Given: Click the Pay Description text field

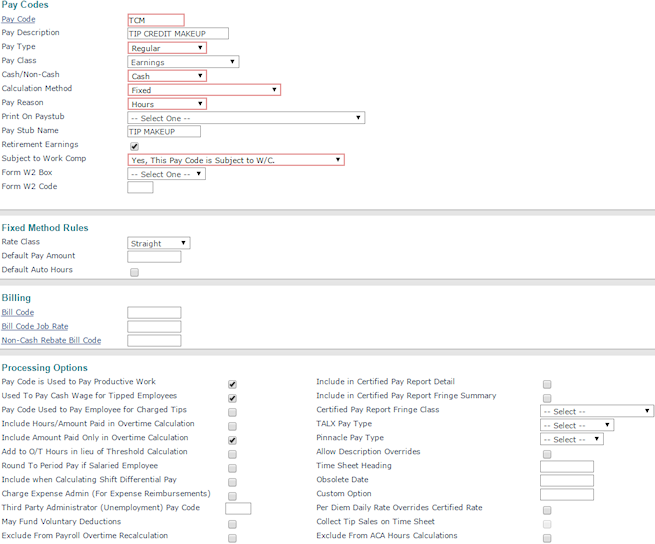Looking at the screenshot, I should pyautogui.click(x=178, y=33).
